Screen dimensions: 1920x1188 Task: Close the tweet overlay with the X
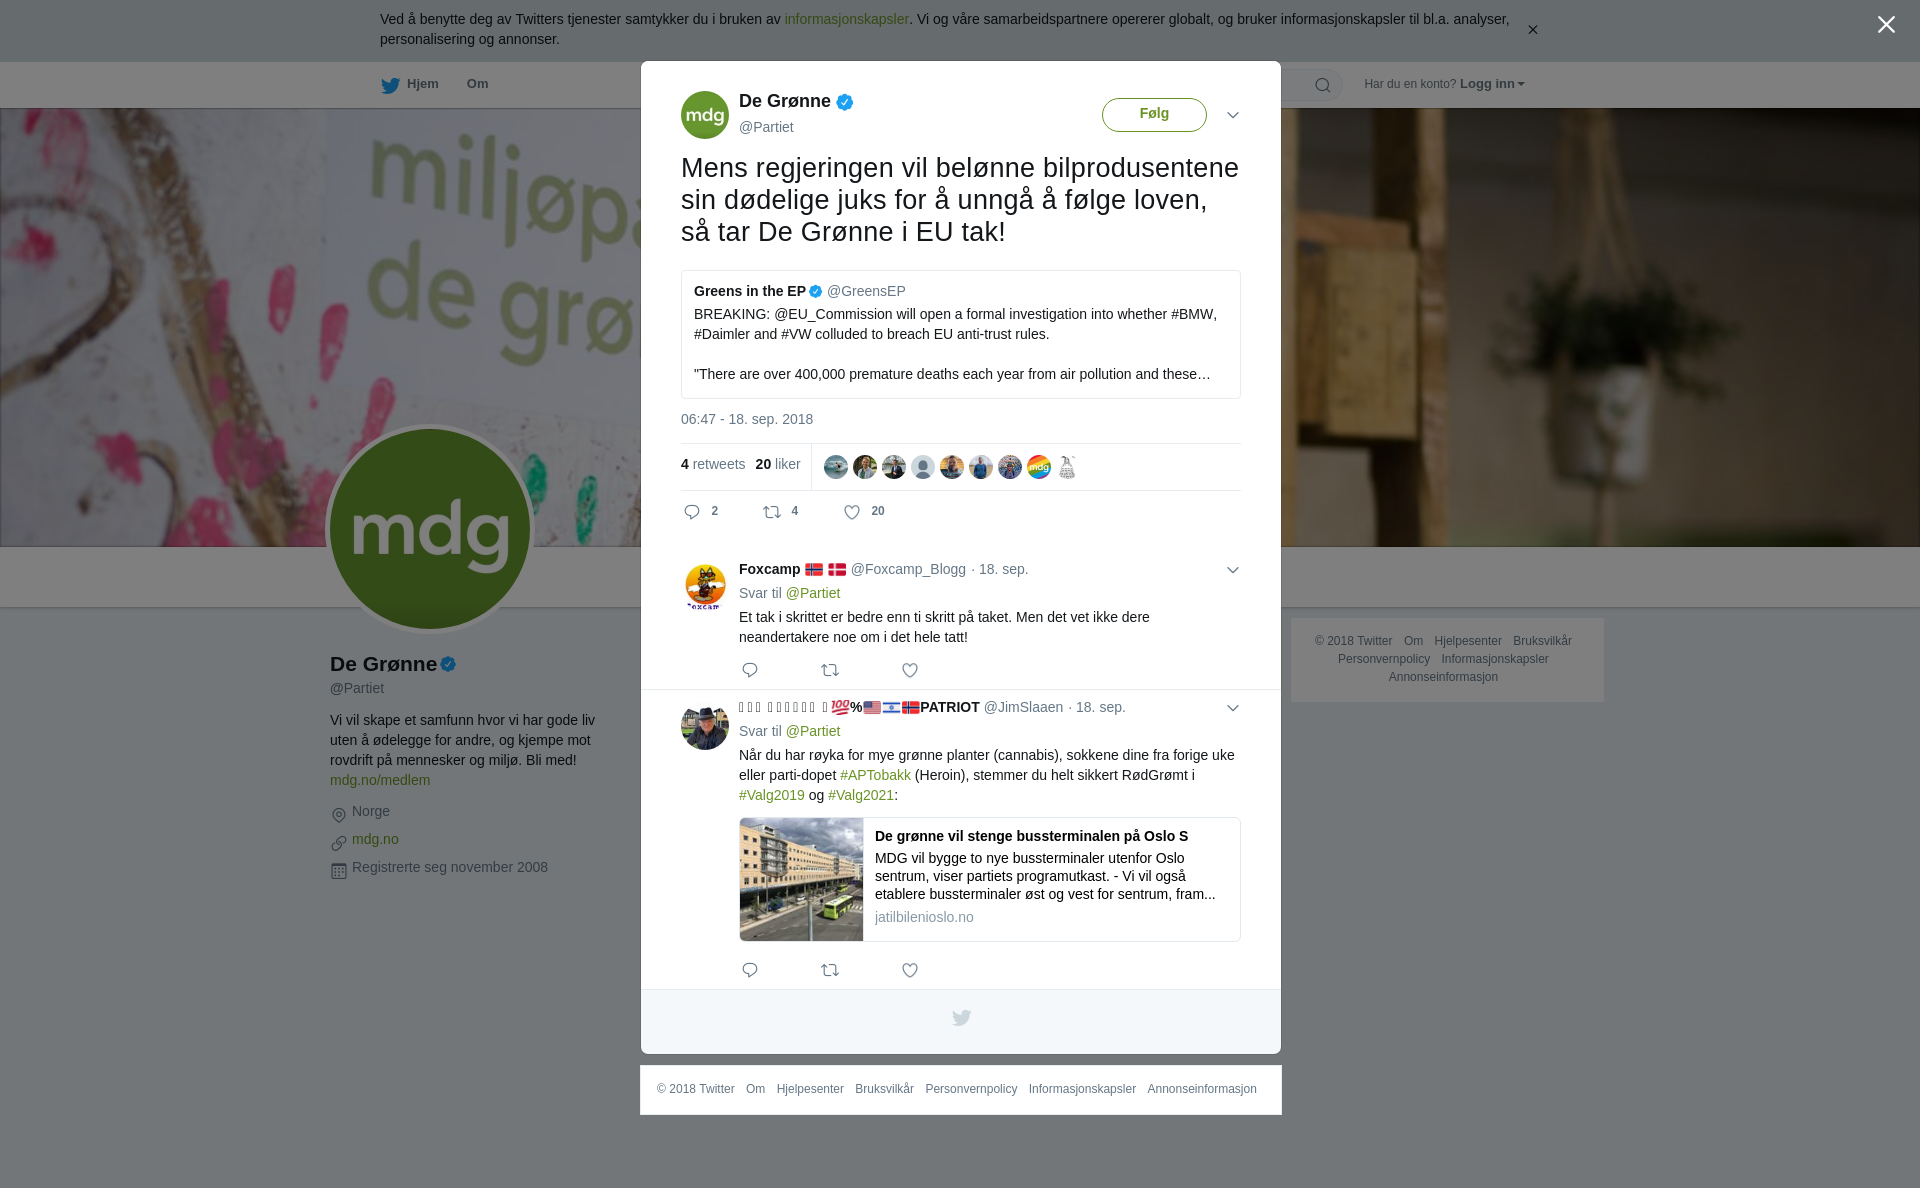coord(1886,25)
